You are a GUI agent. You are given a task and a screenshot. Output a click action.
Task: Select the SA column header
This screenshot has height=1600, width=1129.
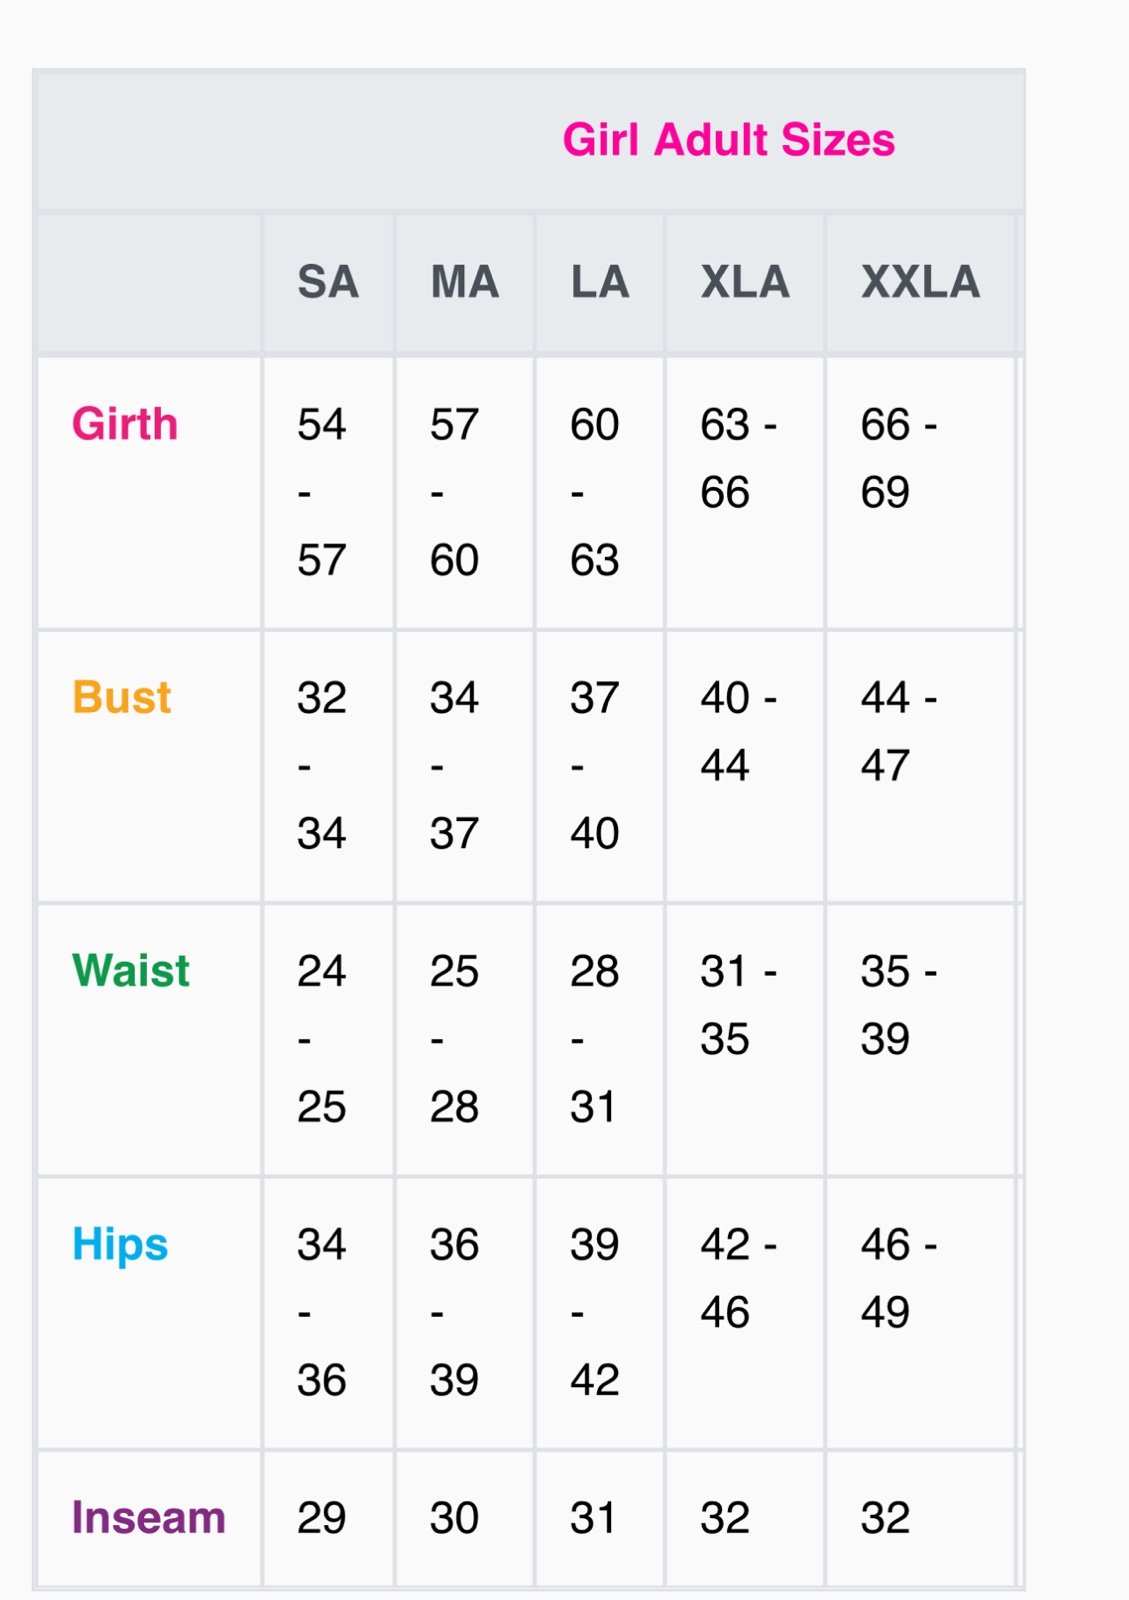(x=328, y=282)
